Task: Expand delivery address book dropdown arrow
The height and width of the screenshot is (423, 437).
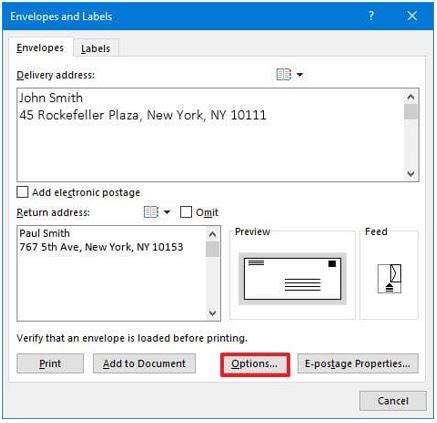Action: 300,75
